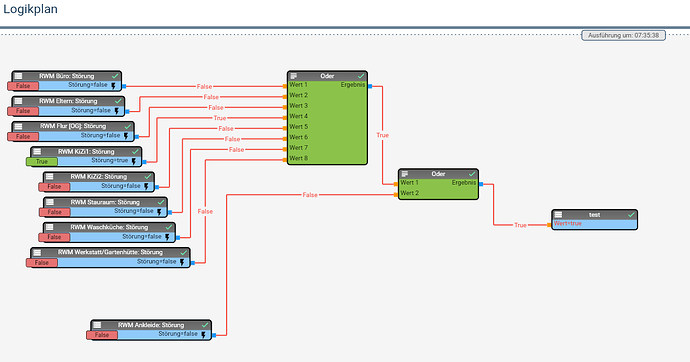This screenshot has width=690, height=362.
Task: Select Wert 2 input of the small Oder block
Action: coord(409,193)
